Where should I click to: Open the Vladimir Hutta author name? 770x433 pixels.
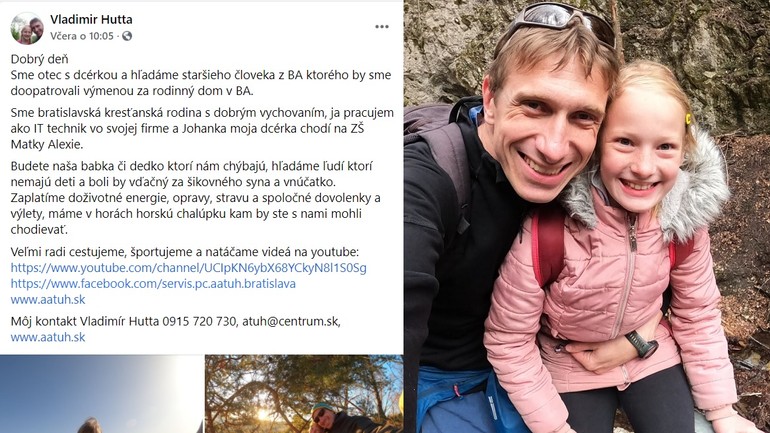point(91,20)
